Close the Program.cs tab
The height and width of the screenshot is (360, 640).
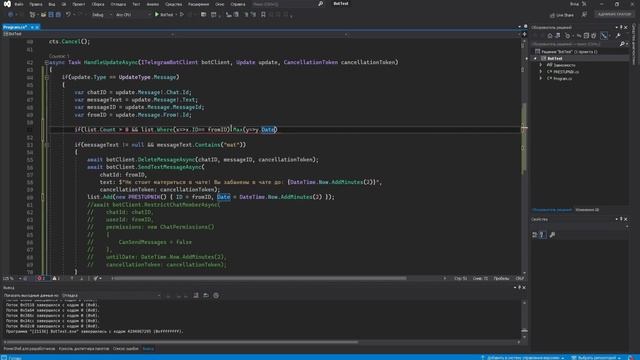coord(37,27)
